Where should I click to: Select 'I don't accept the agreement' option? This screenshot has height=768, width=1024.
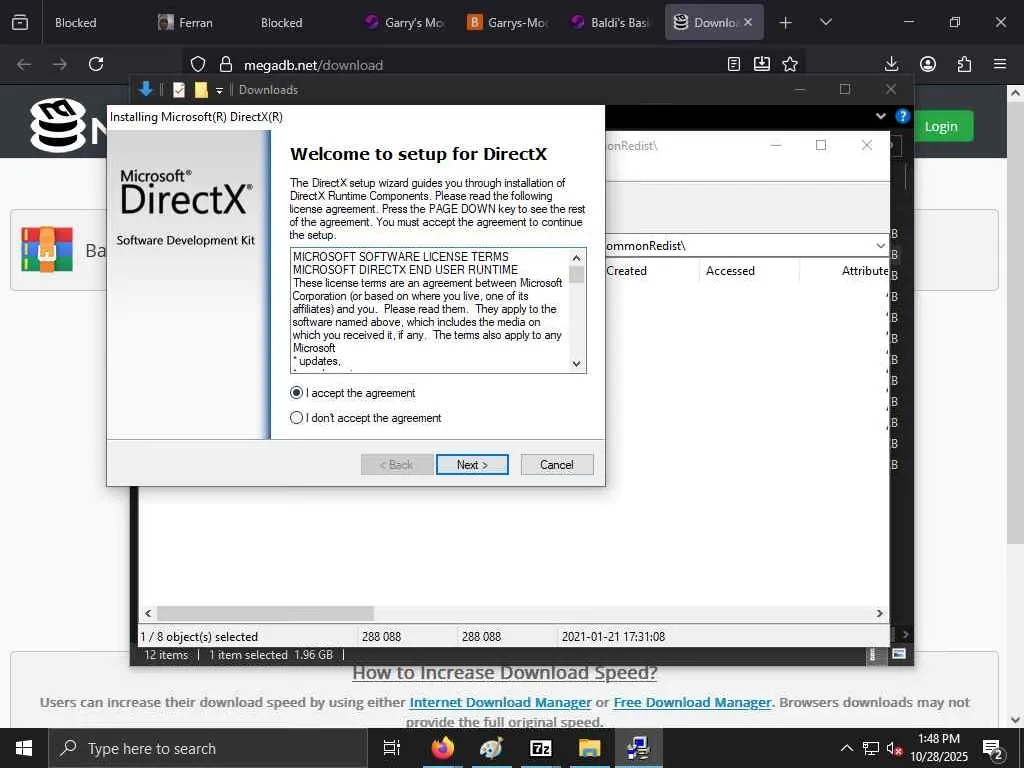point(296,417)
